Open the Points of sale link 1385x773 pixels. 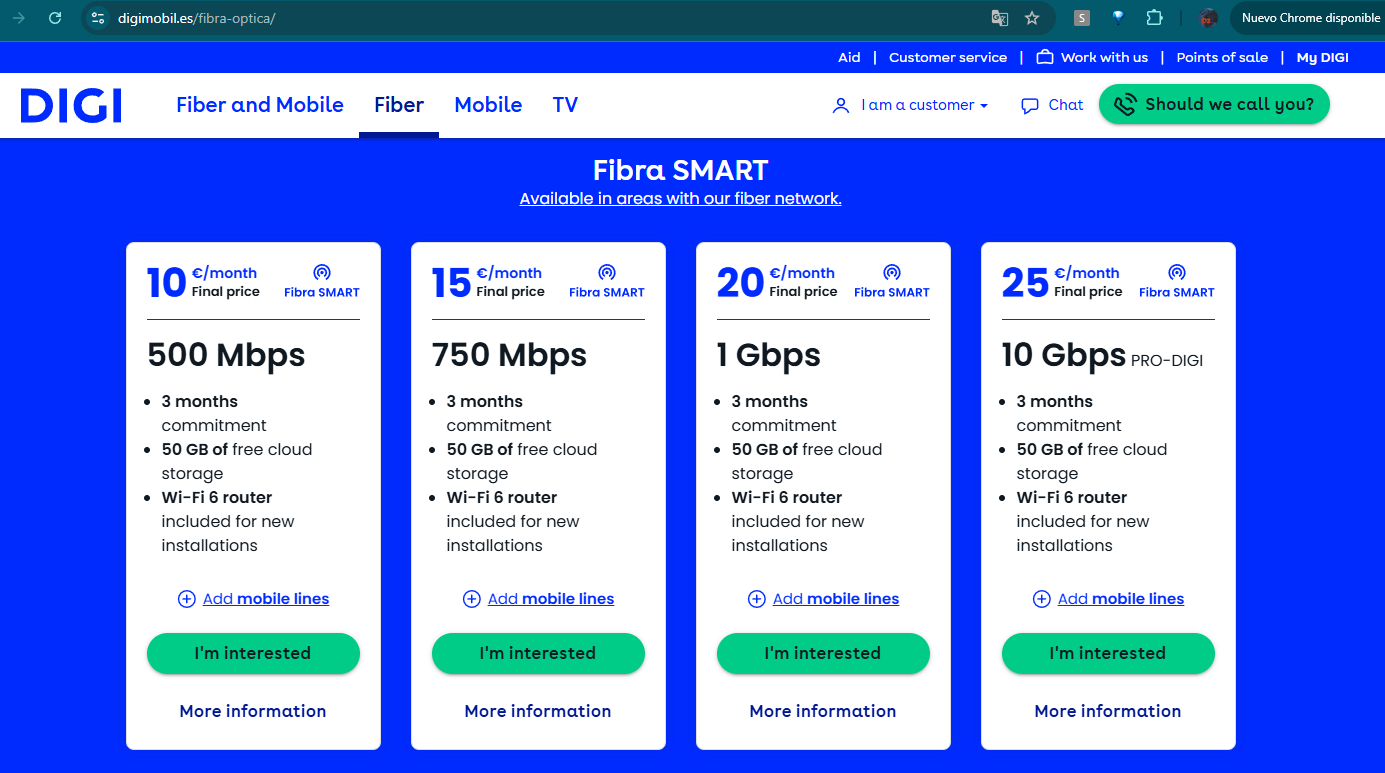[1222, 57]
